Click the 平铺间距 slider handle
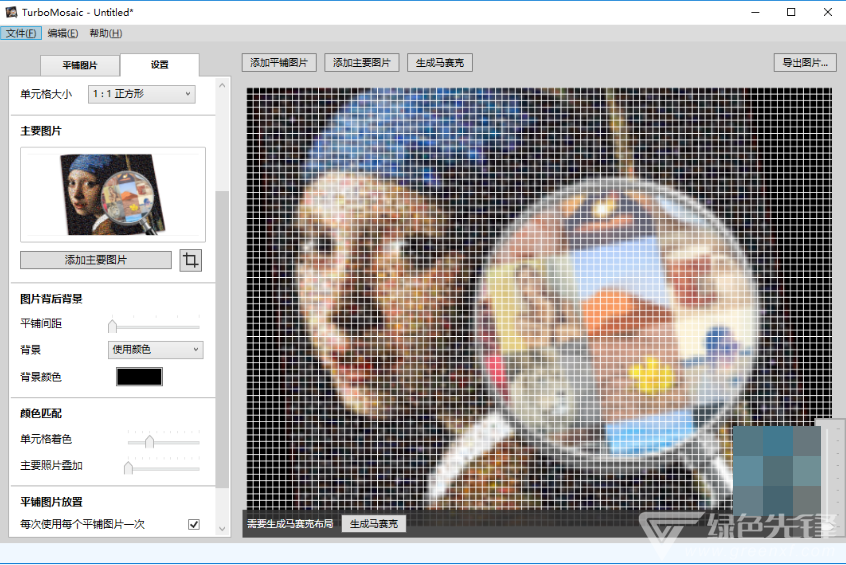 (113, 325)
